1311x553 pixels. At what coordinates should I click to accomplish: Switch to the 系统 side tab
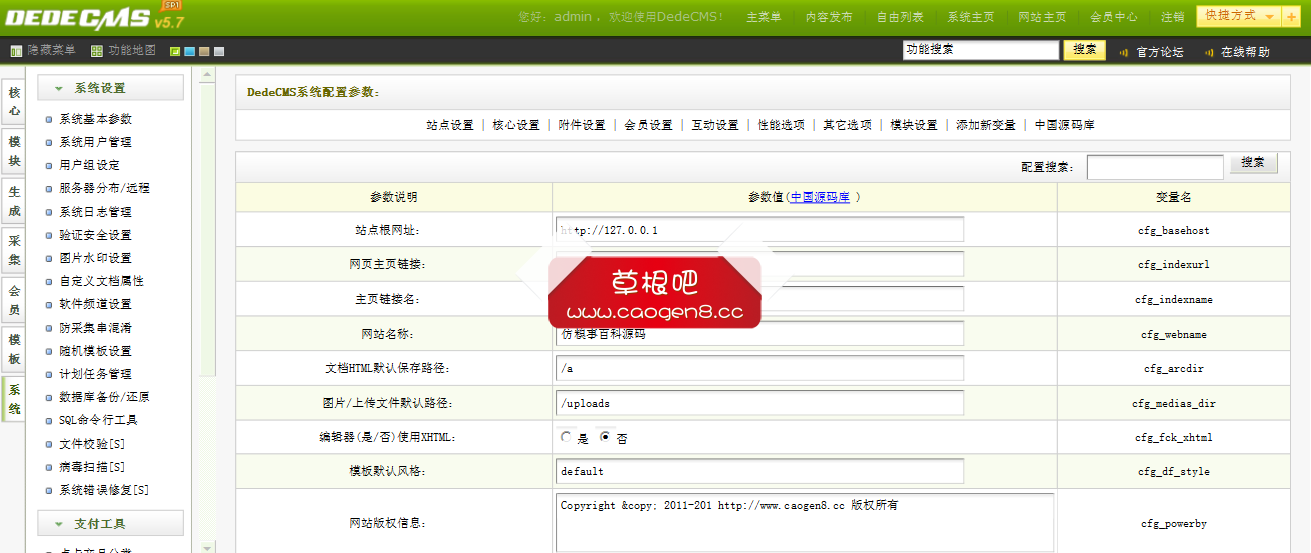(x=14, y=399)
